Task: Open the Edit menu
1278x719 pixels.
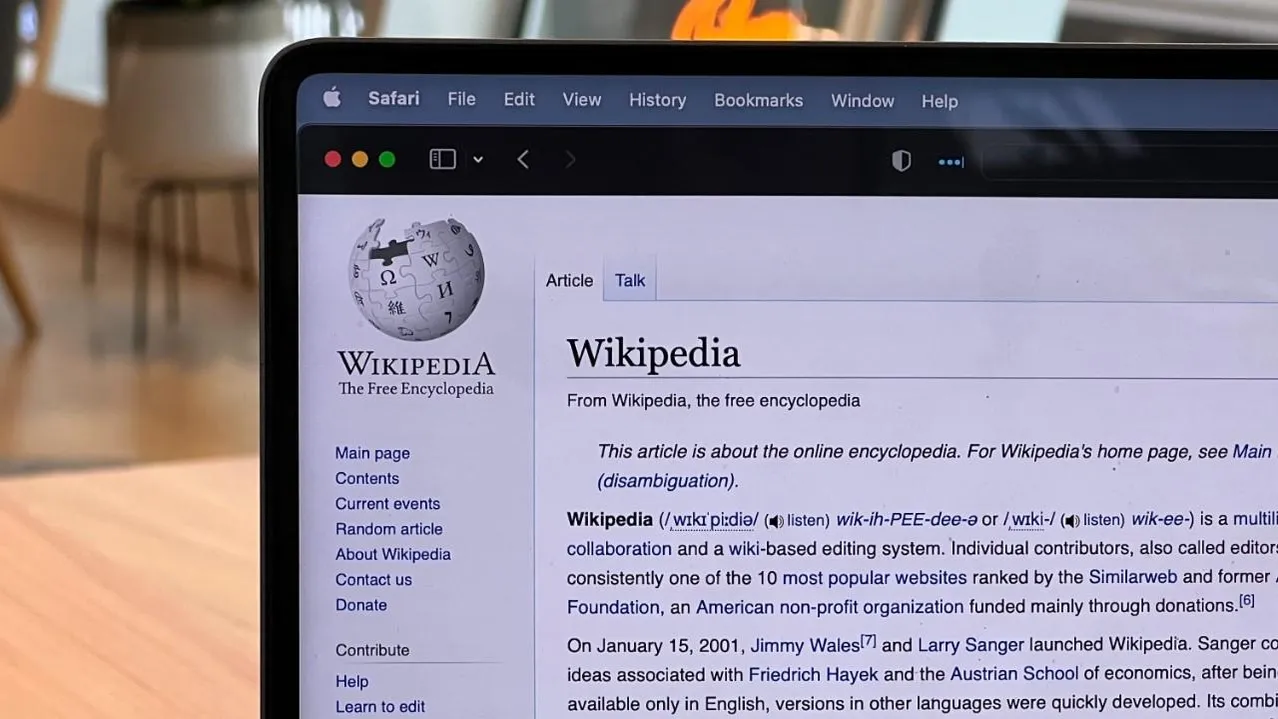Action: pos(519,100)
